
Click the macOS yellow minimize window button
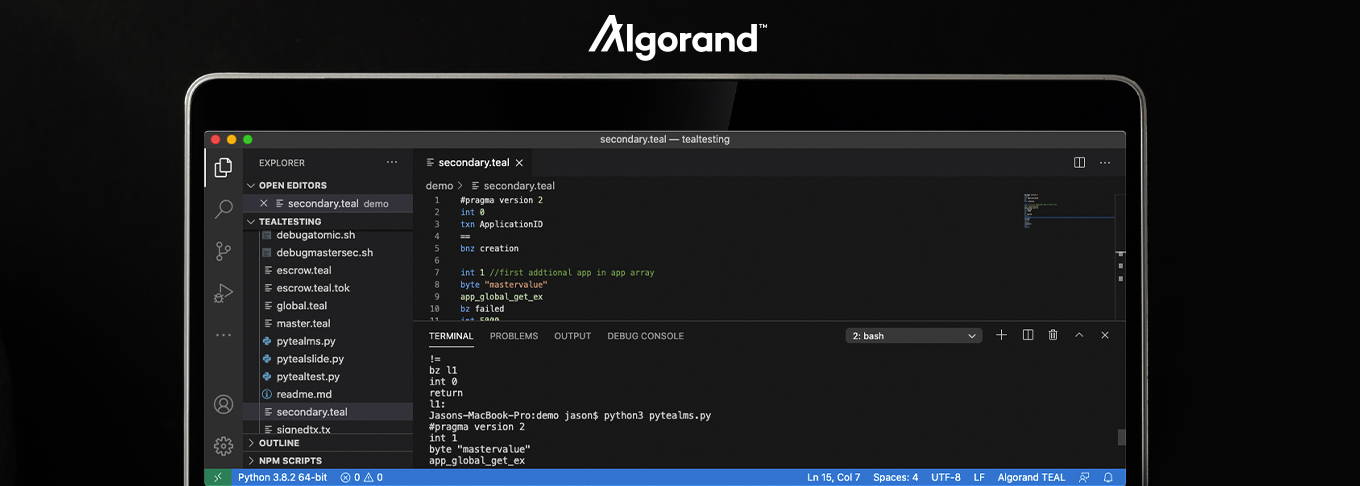pos(231,139)
